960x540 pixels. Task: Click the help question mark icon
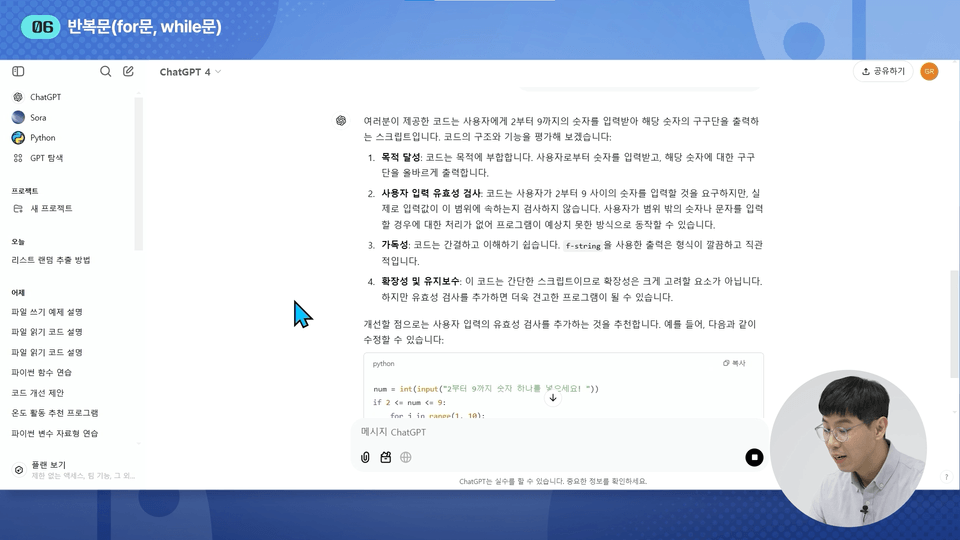(x=946, y=476)
